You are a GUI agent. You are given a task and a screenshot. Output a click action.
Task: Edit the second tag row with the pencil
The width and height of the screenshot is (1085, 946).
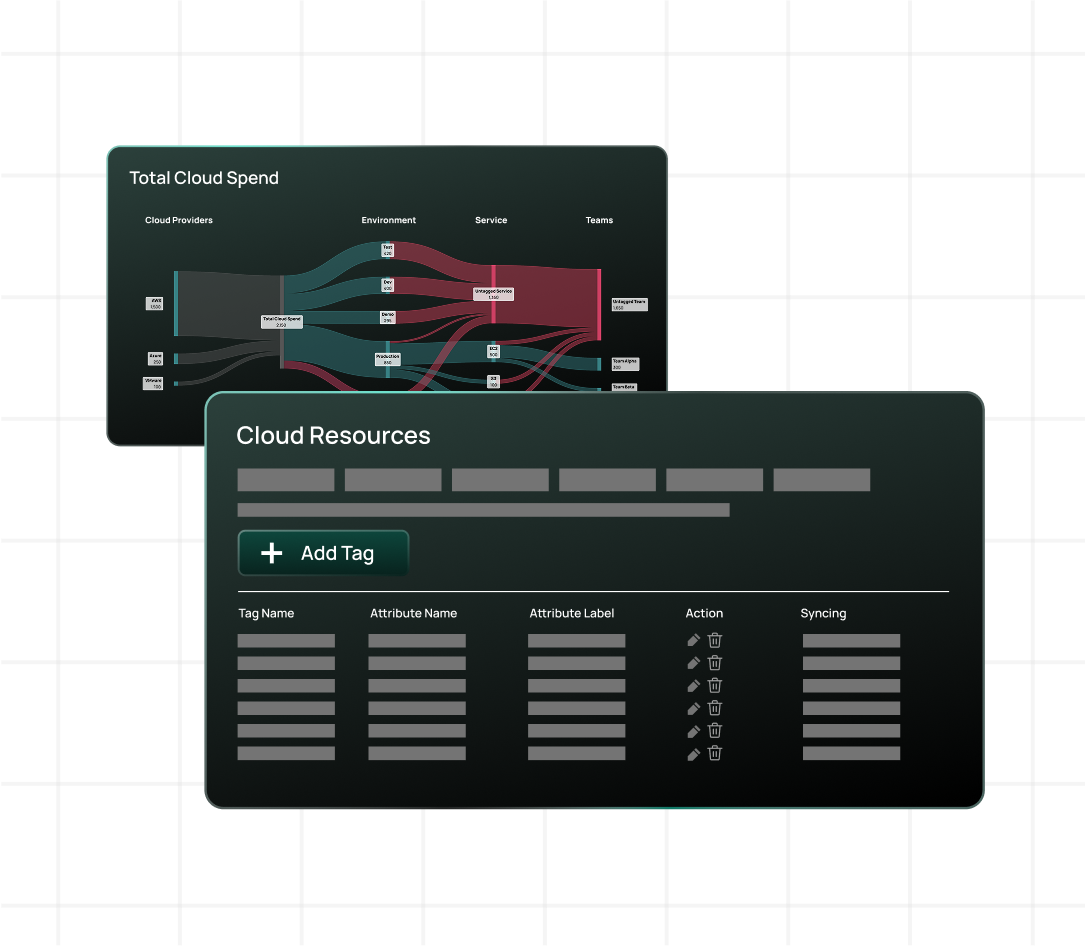[x=693, y=663]
